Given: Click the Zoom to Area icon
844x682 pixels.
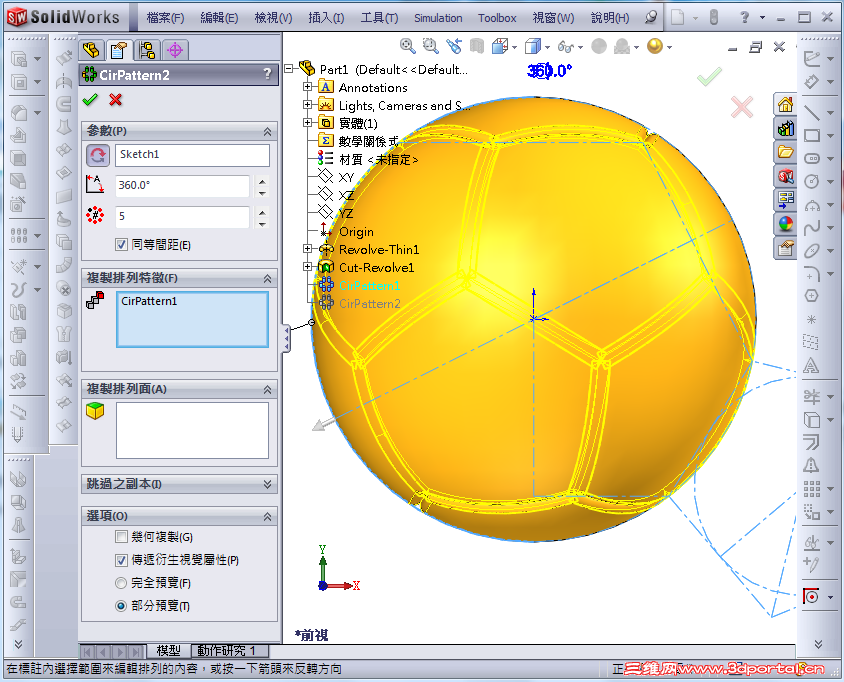Looking at the screenshot, I should click(x=431, y=46).
